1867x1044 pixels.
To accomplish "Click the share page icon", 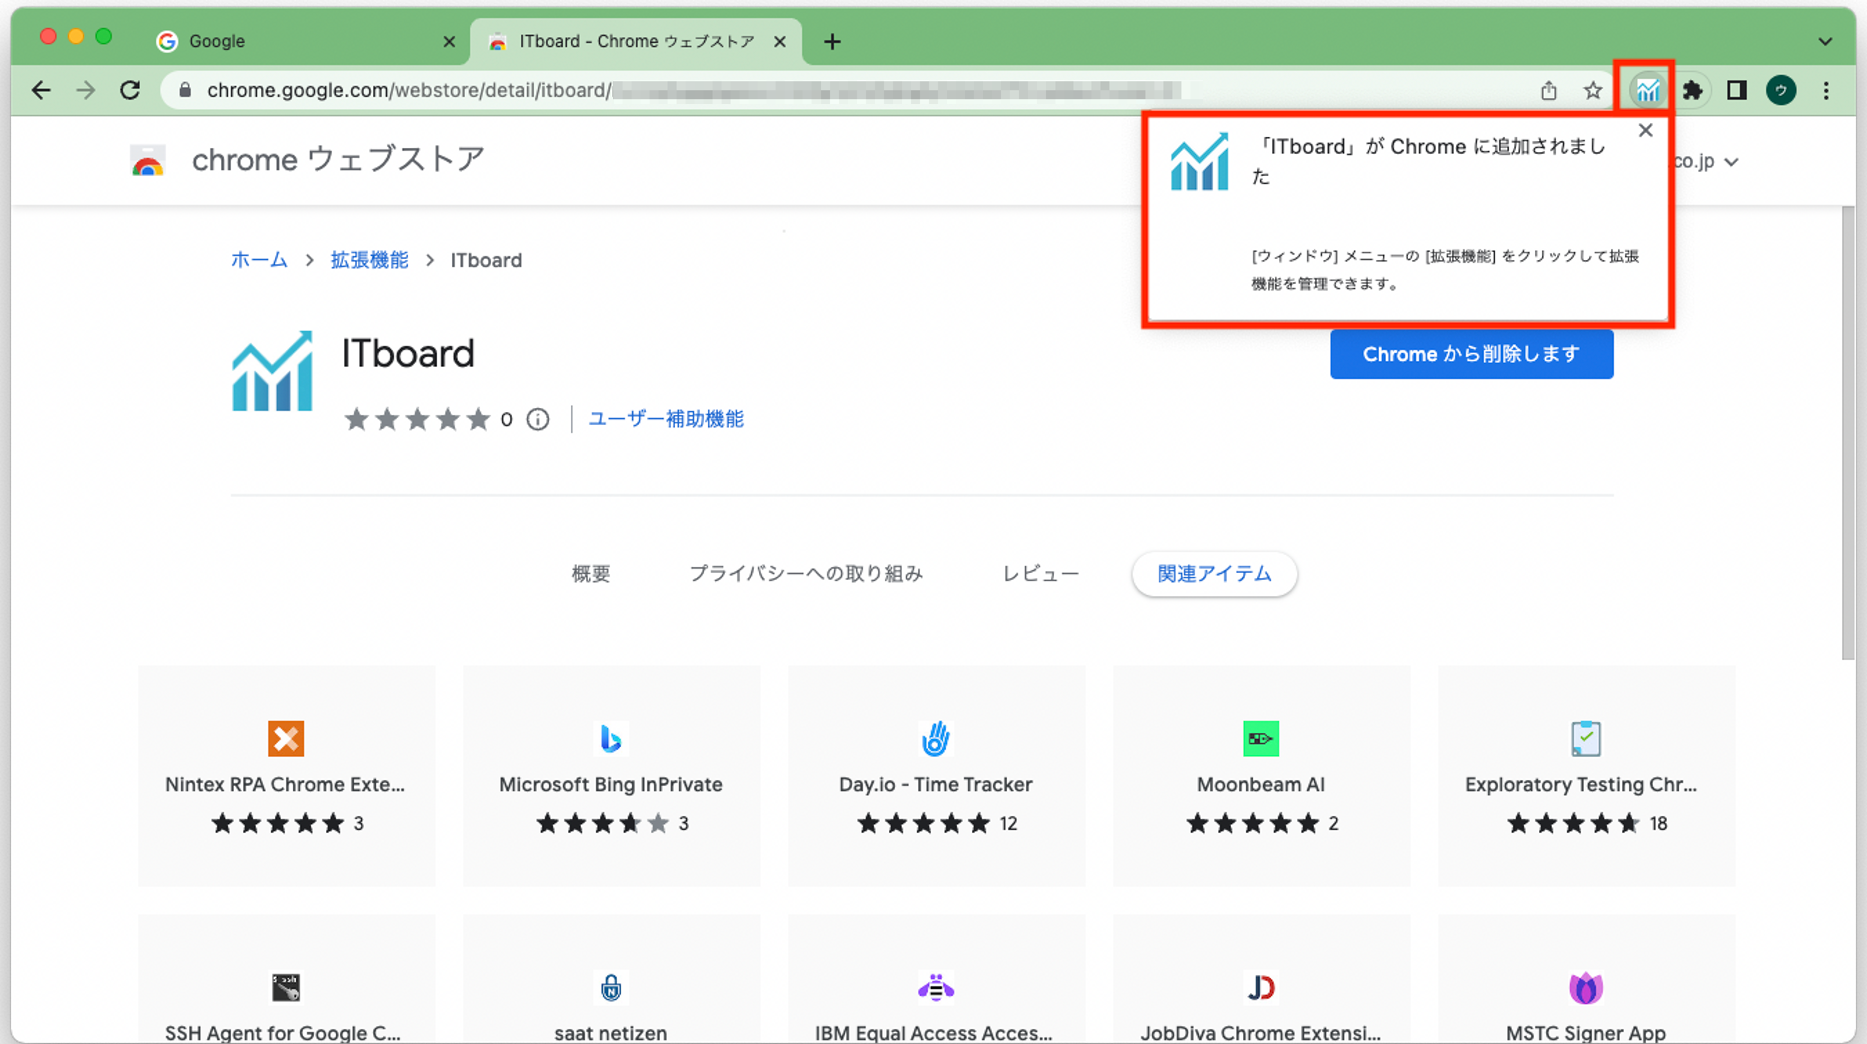I will tap(1548, 91).
